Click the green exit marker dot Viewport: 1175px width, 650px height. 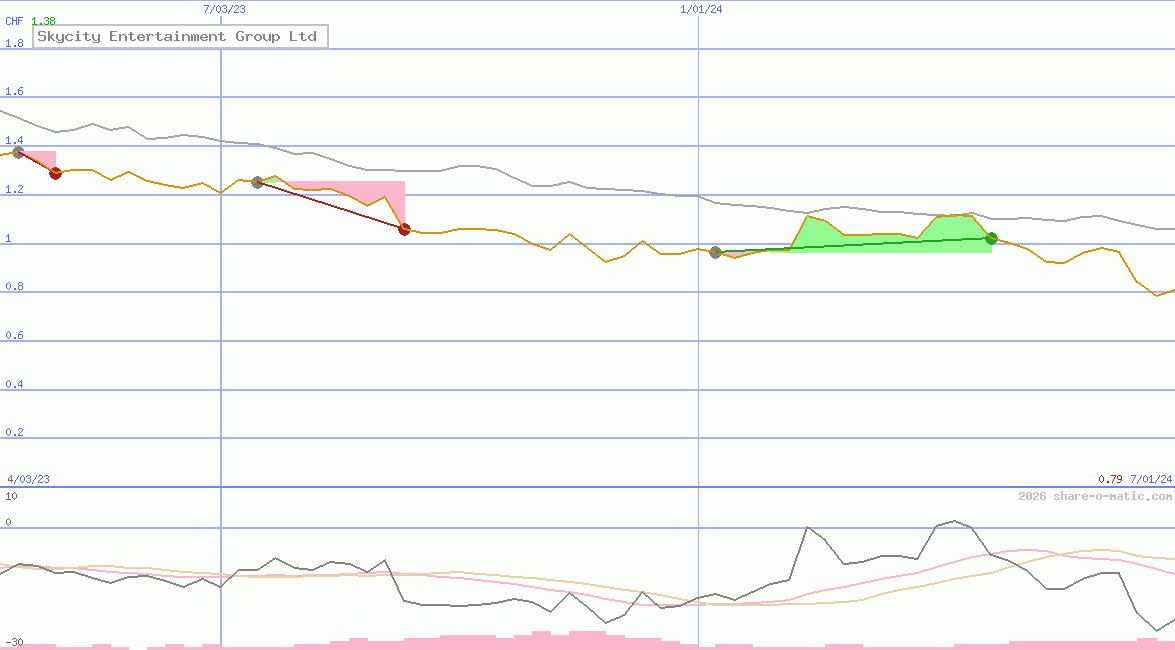point(991,238)
